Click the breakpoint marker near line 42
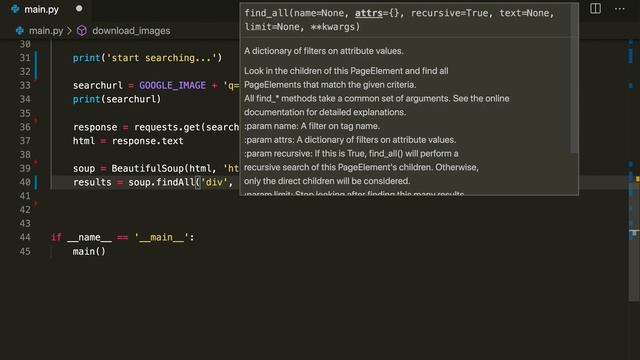 click(x=36, y=203)
